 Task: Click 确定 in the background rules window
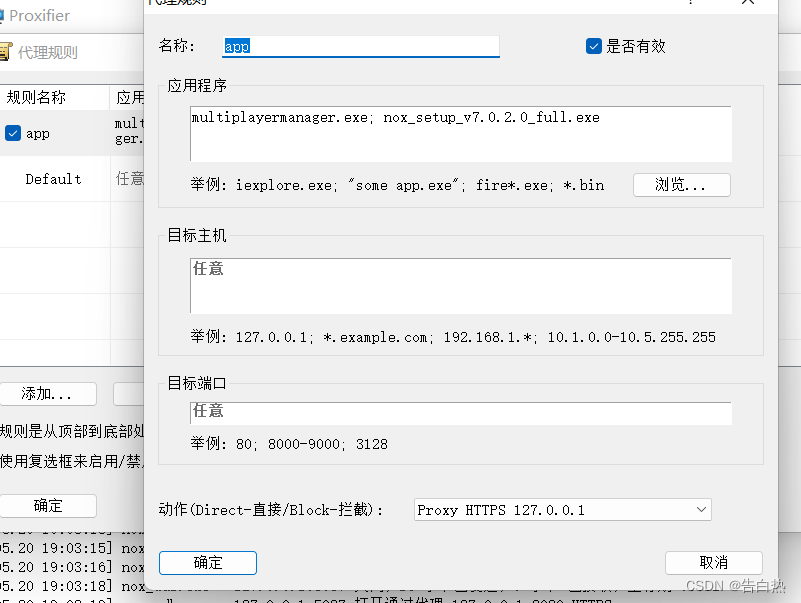point(47,506)
